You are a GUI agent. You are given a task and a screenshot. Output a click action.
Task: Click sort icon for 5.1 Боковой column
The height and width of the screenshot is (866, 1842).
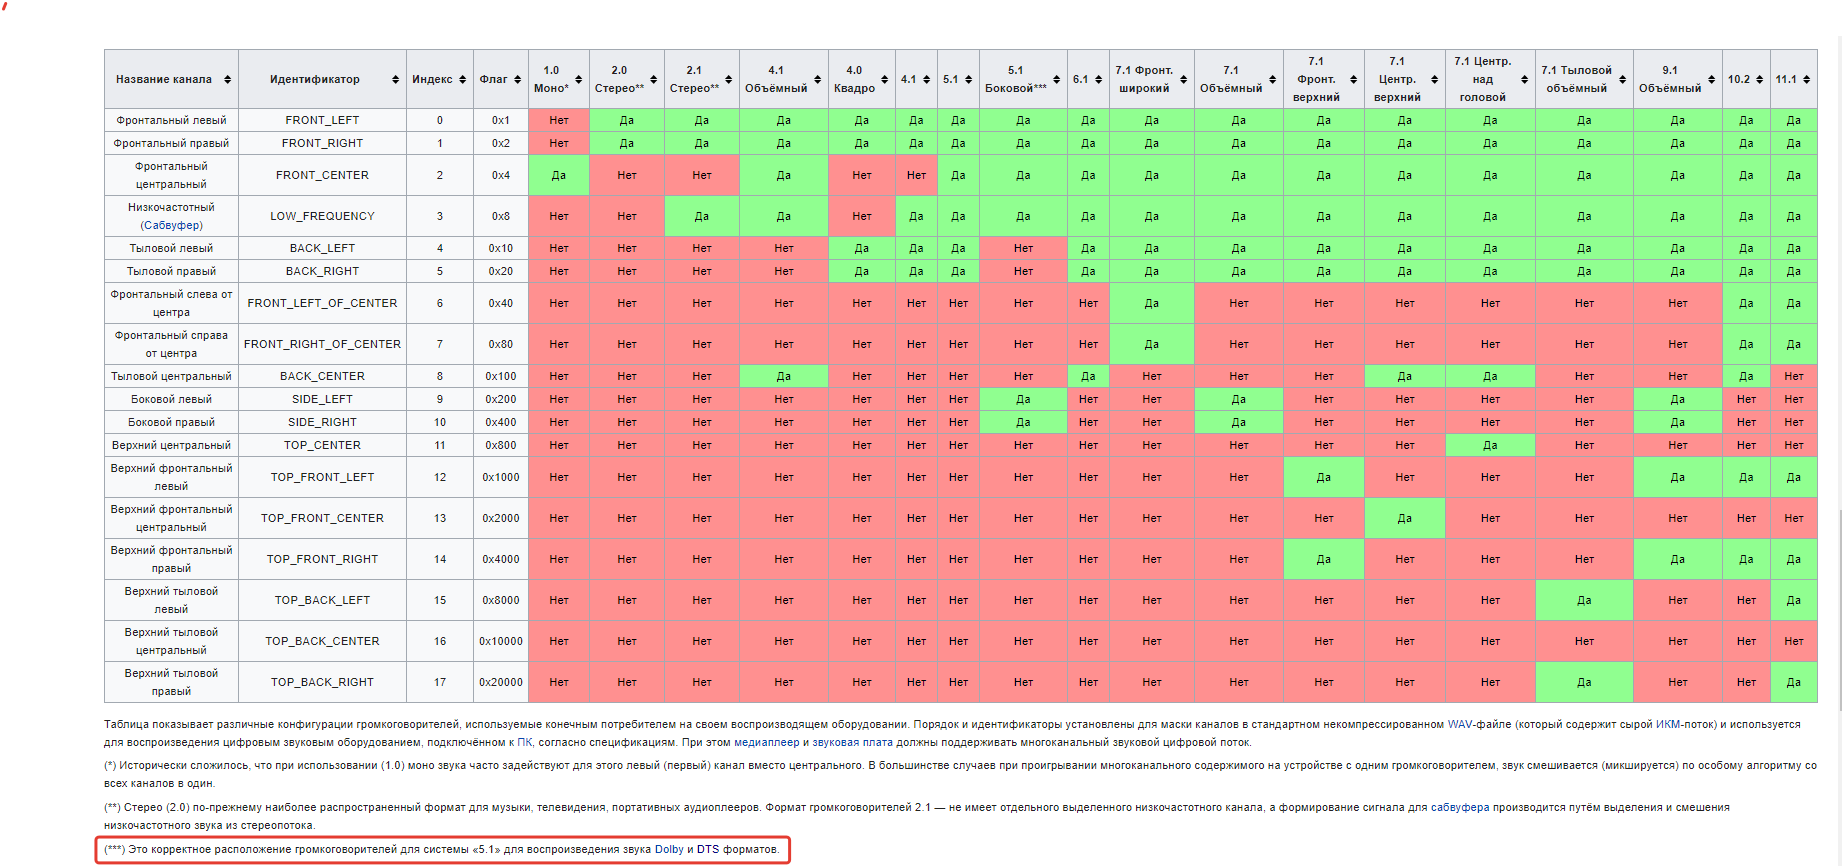[1056, 80]
